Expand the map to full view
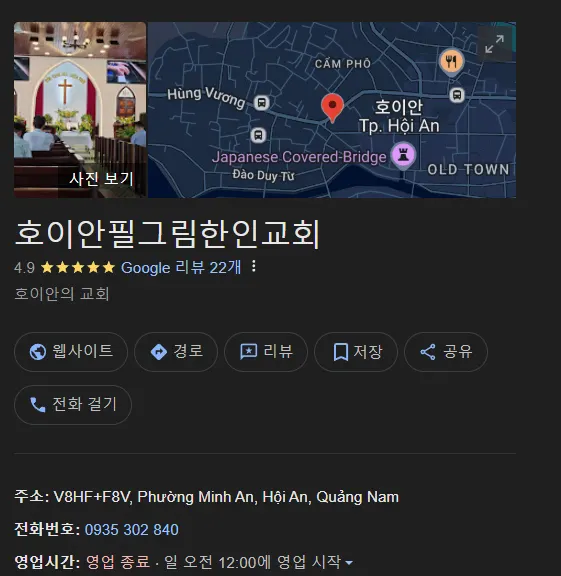This screenshot has width=561, height=576. point(494,44)
